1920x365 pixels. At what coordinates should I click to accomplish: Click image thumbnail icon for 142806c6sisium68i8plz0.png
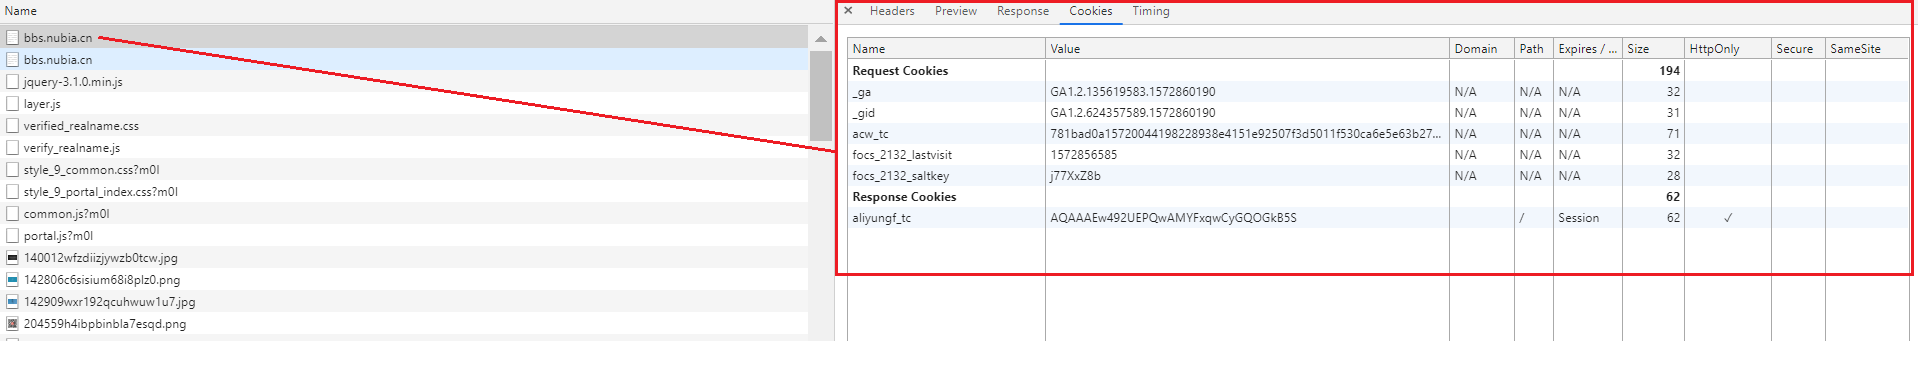(13, 279)
